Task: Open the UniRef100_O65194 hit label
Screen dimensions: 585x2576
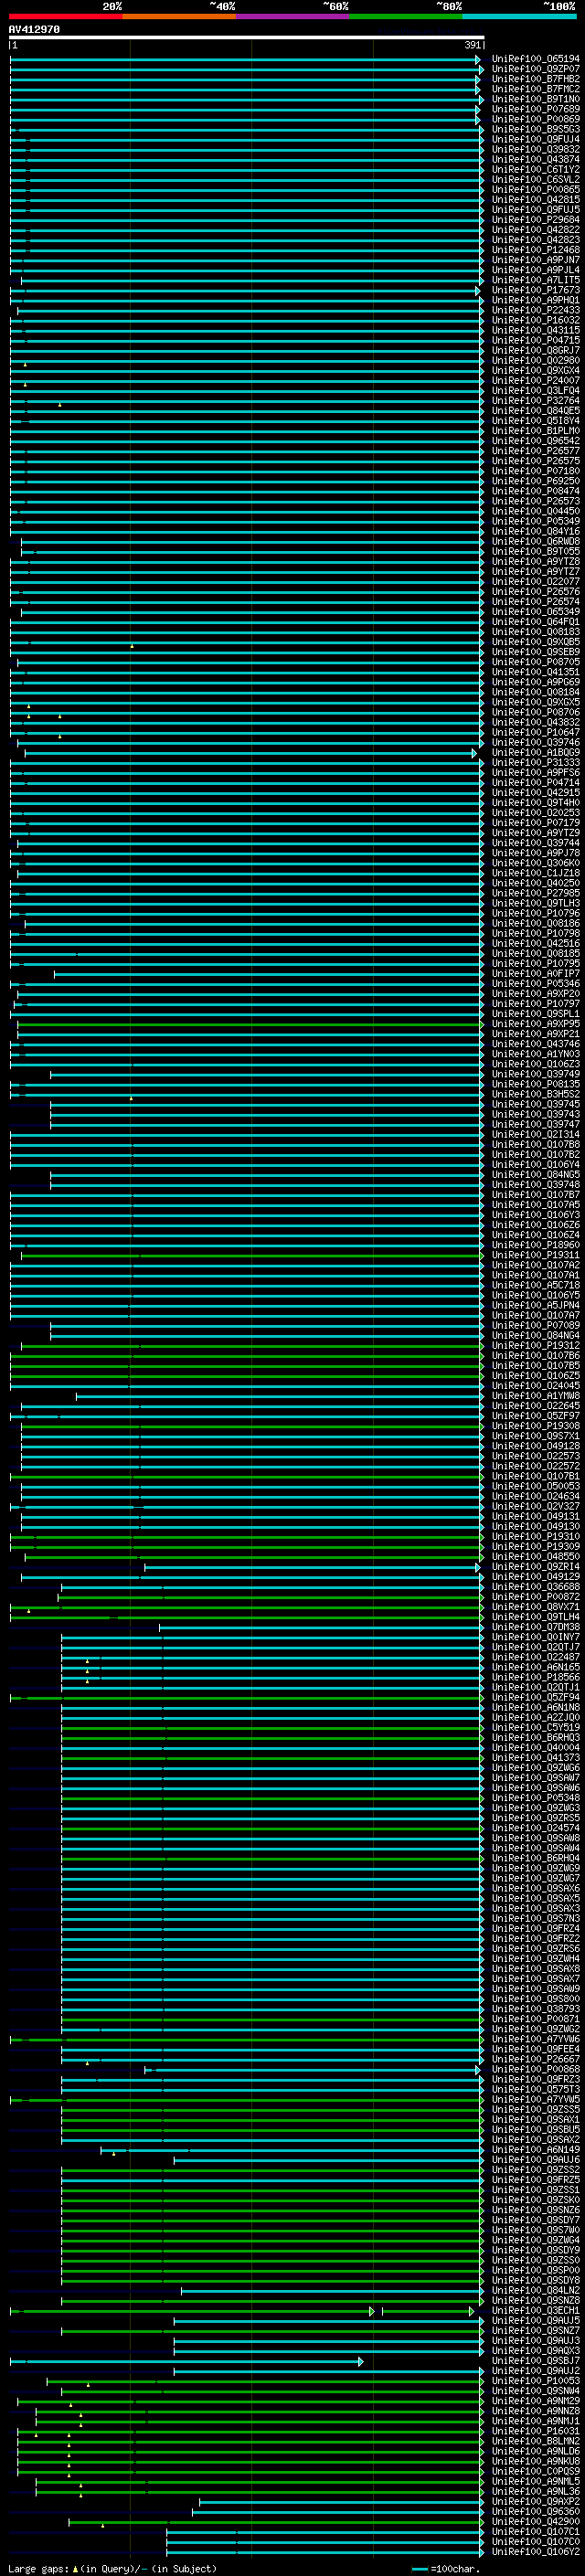Action: (535, 59)
